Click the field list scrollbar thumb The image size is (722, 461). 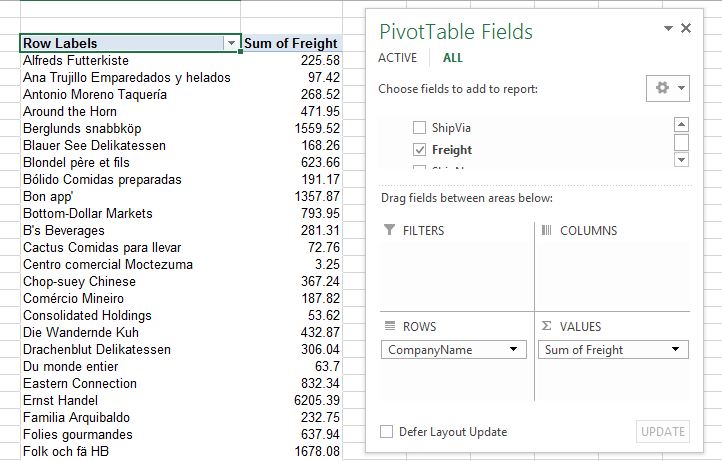(682, 142)
